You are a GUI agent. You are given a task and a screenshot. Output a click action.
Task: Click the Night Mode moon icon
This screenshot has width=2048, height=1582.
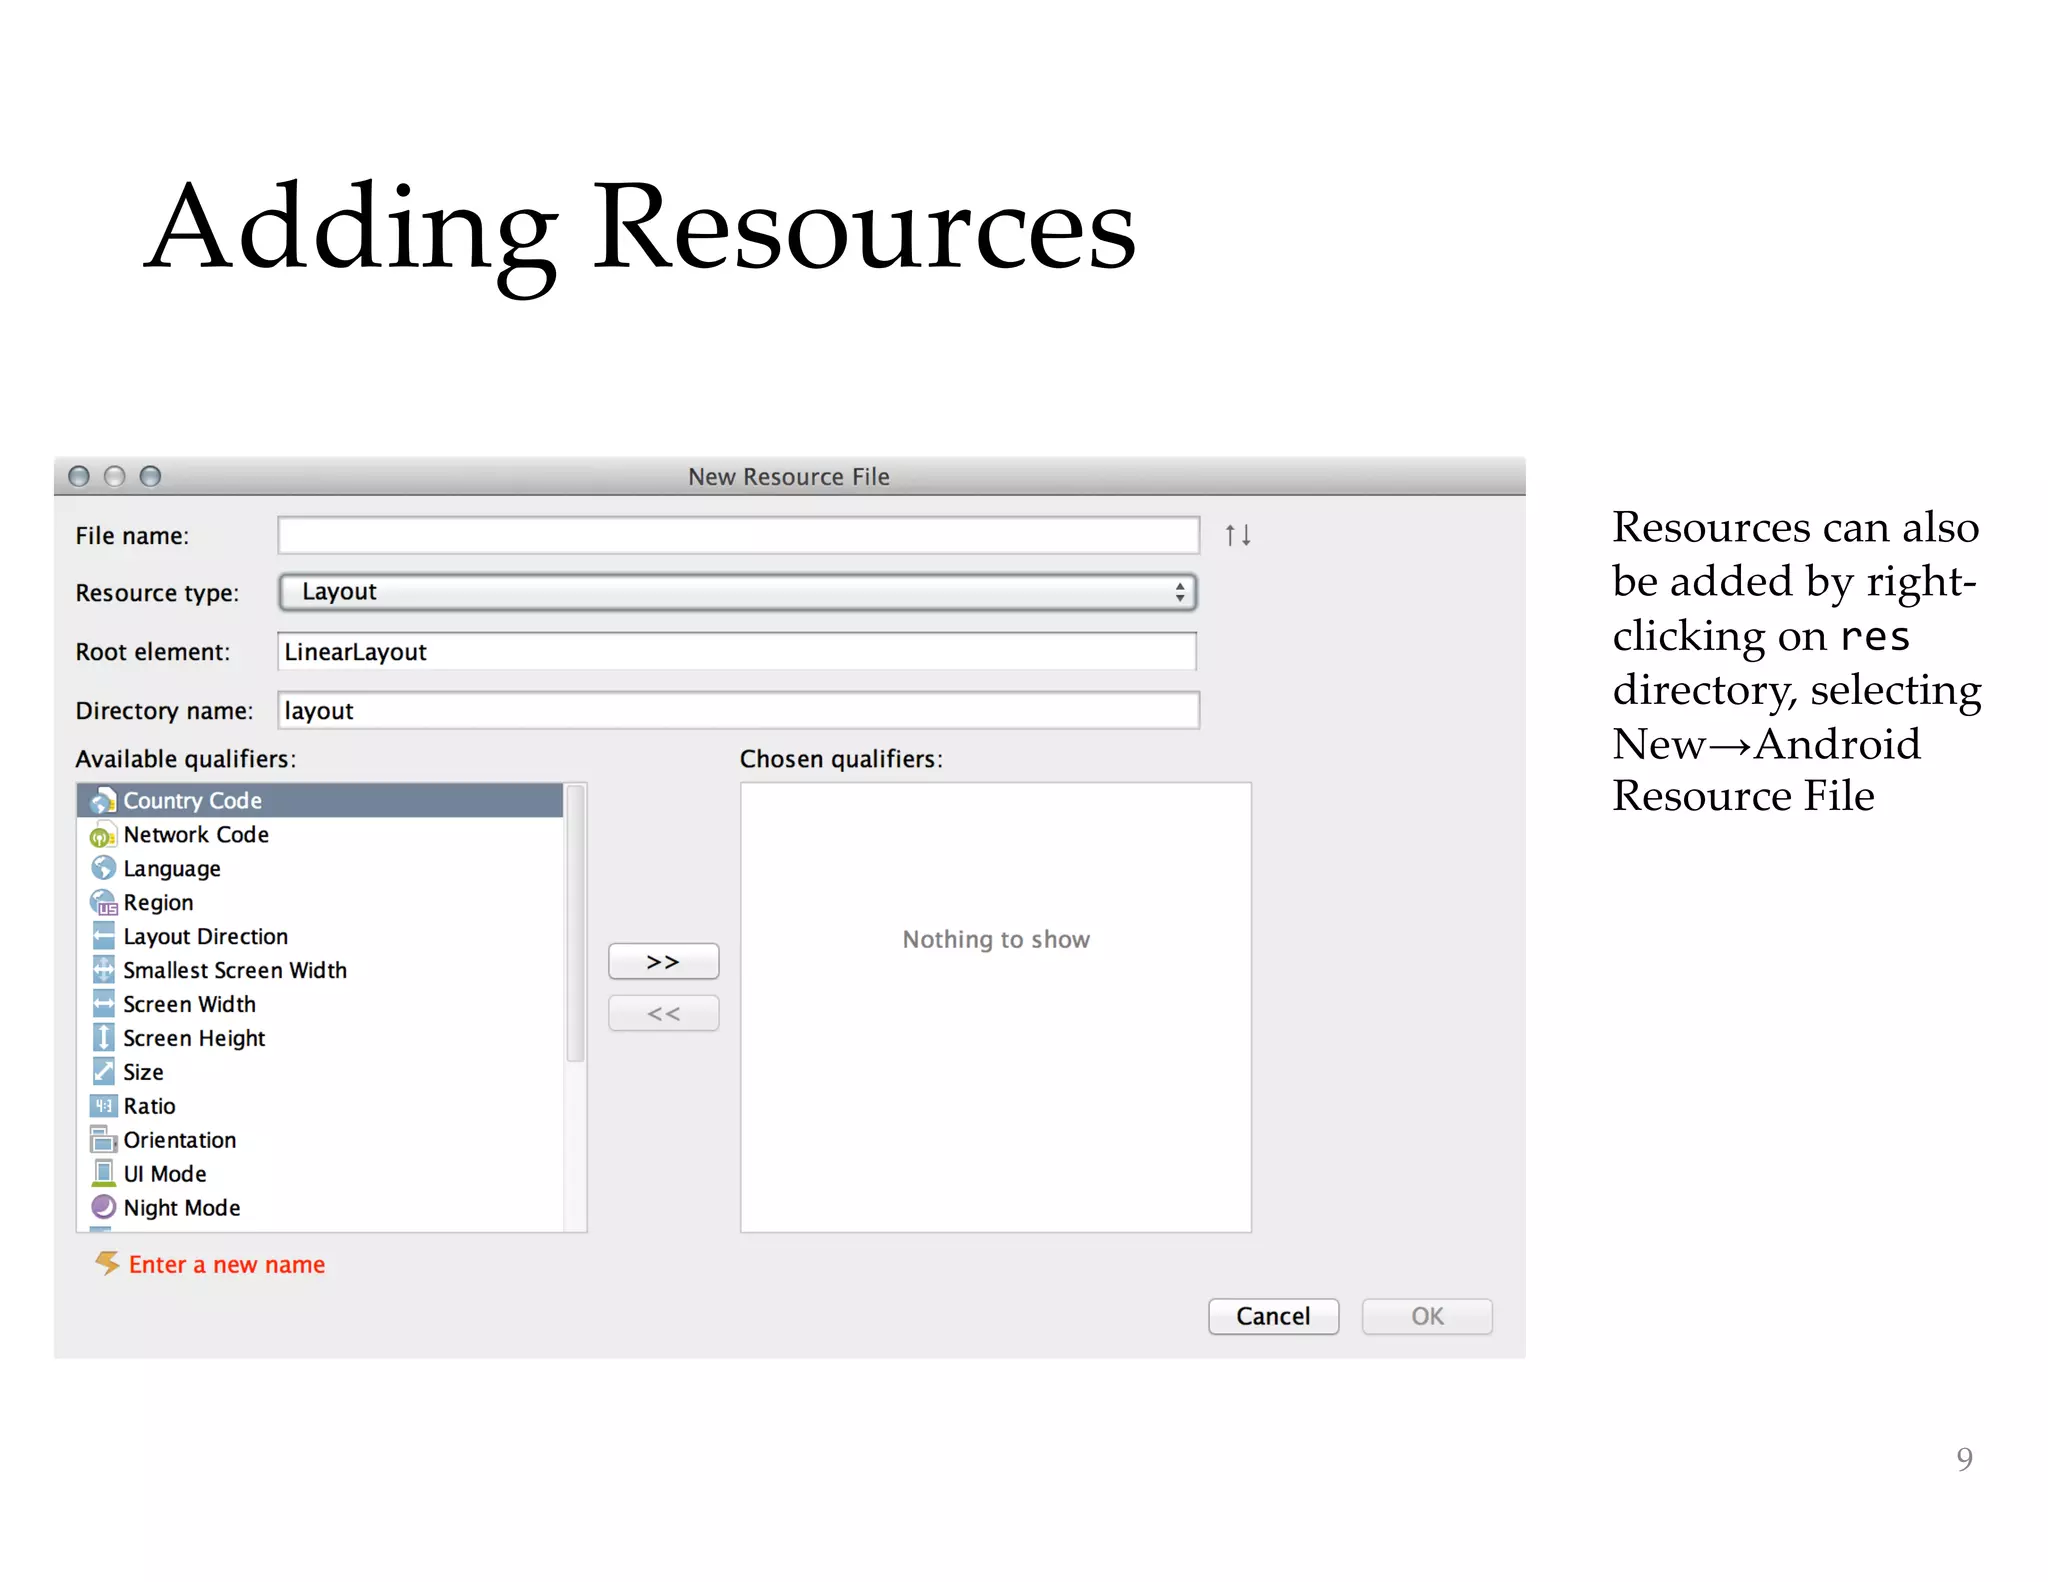tap(103, 1207)
